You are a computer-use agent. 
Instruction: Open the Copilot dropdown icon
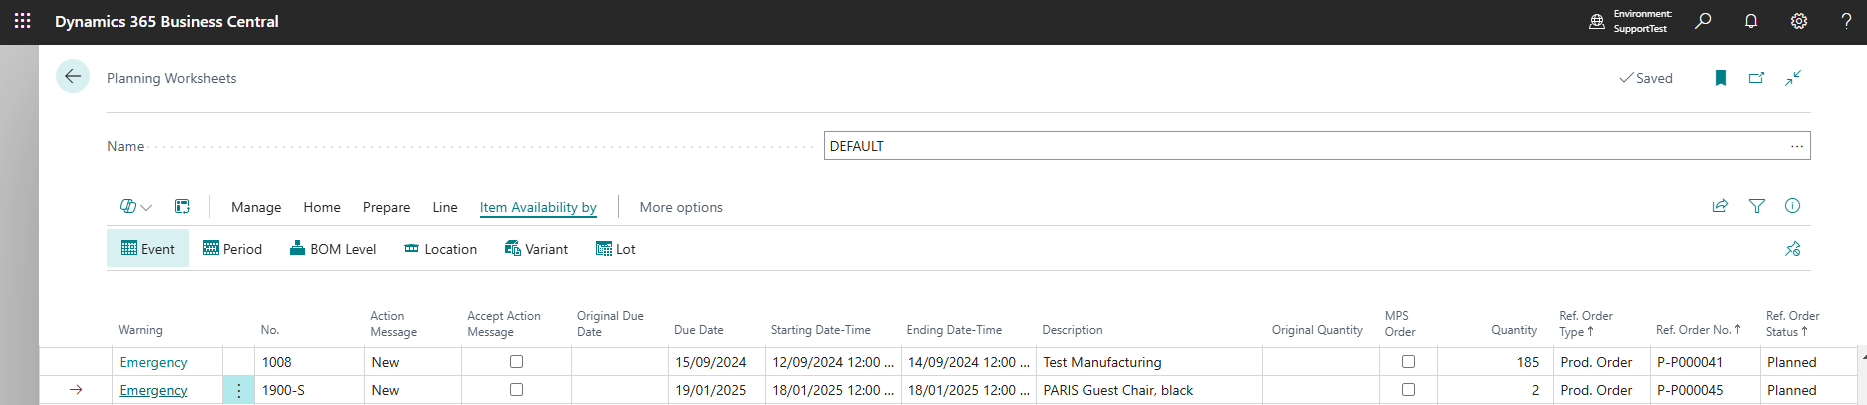click(135, 207)
